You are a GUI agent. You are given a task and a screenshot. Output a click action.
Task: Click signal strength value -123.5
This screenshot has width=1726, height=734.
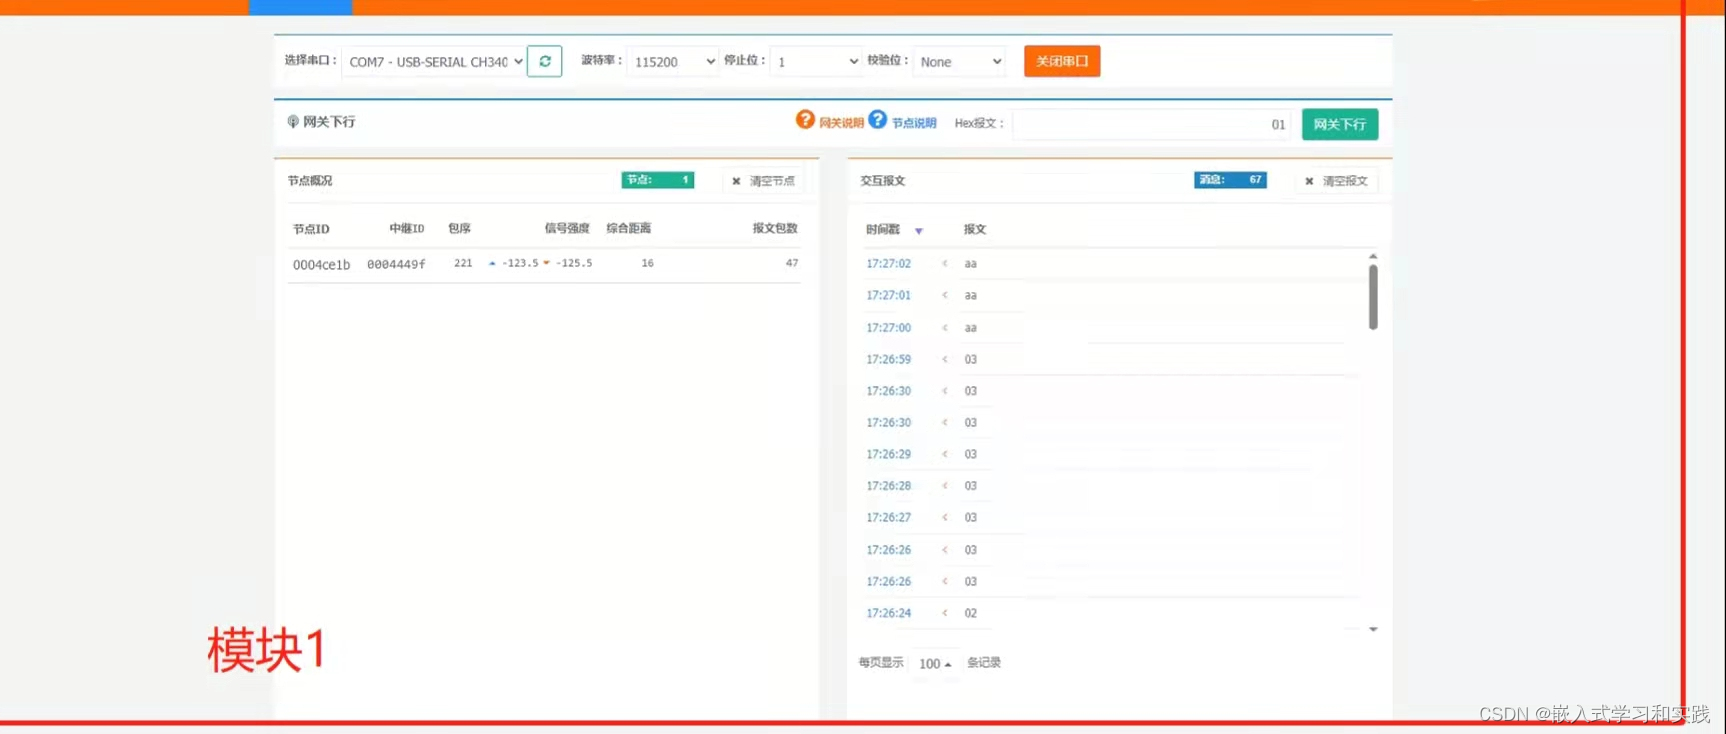(520, 263)
